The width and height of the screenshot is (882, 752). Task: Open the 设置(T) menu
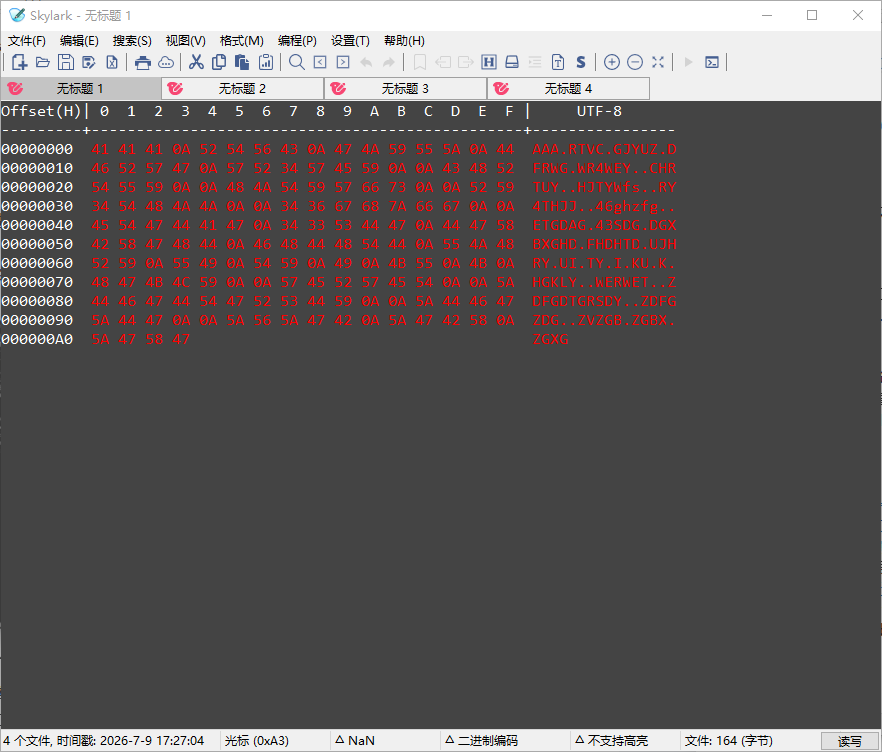click(350, 40)
